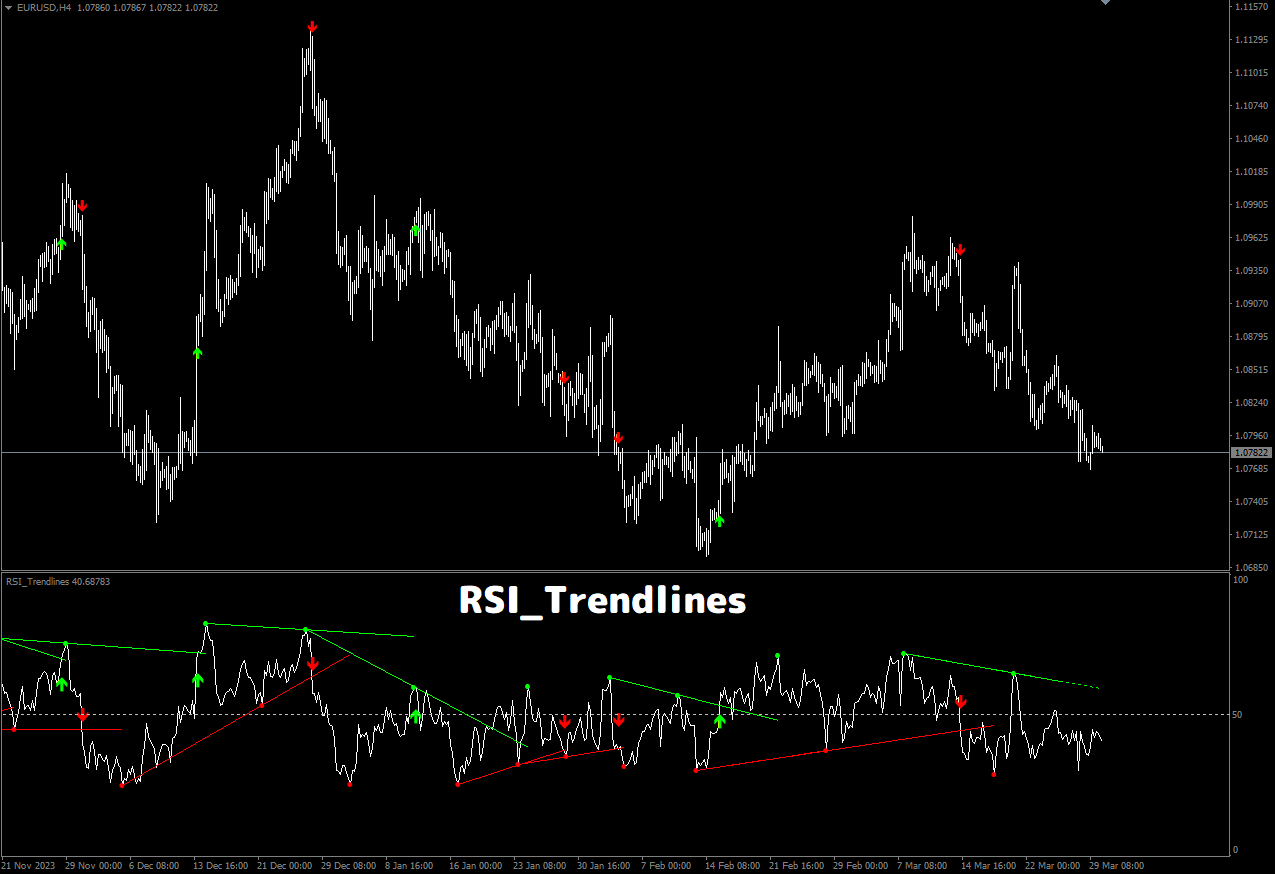
Task: Open the symbol dropdown triangle beside EURUSD,H4
Action: (x=7, y=7)
